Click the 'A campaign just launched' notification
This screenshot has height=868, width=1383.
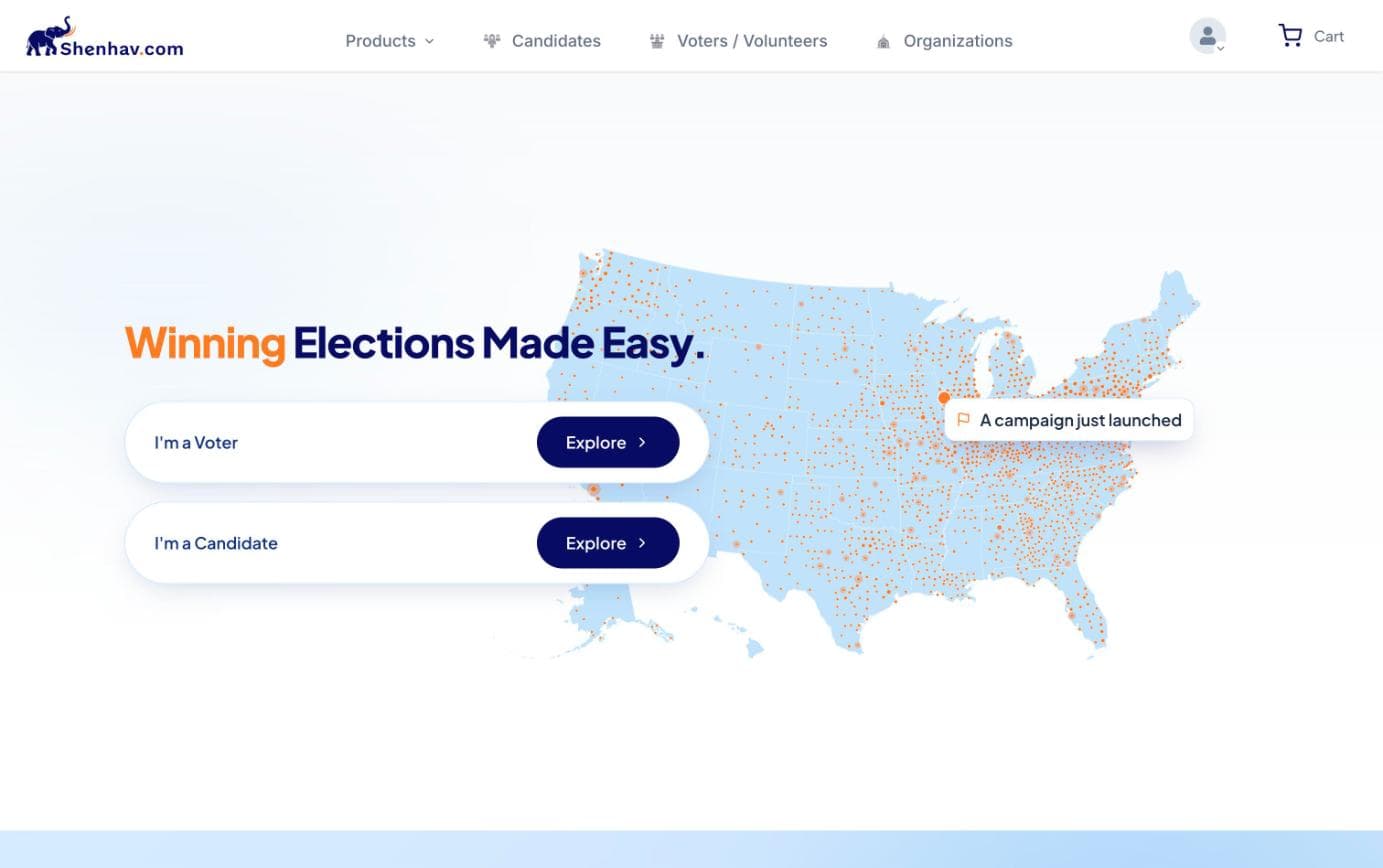(1069, 420)
